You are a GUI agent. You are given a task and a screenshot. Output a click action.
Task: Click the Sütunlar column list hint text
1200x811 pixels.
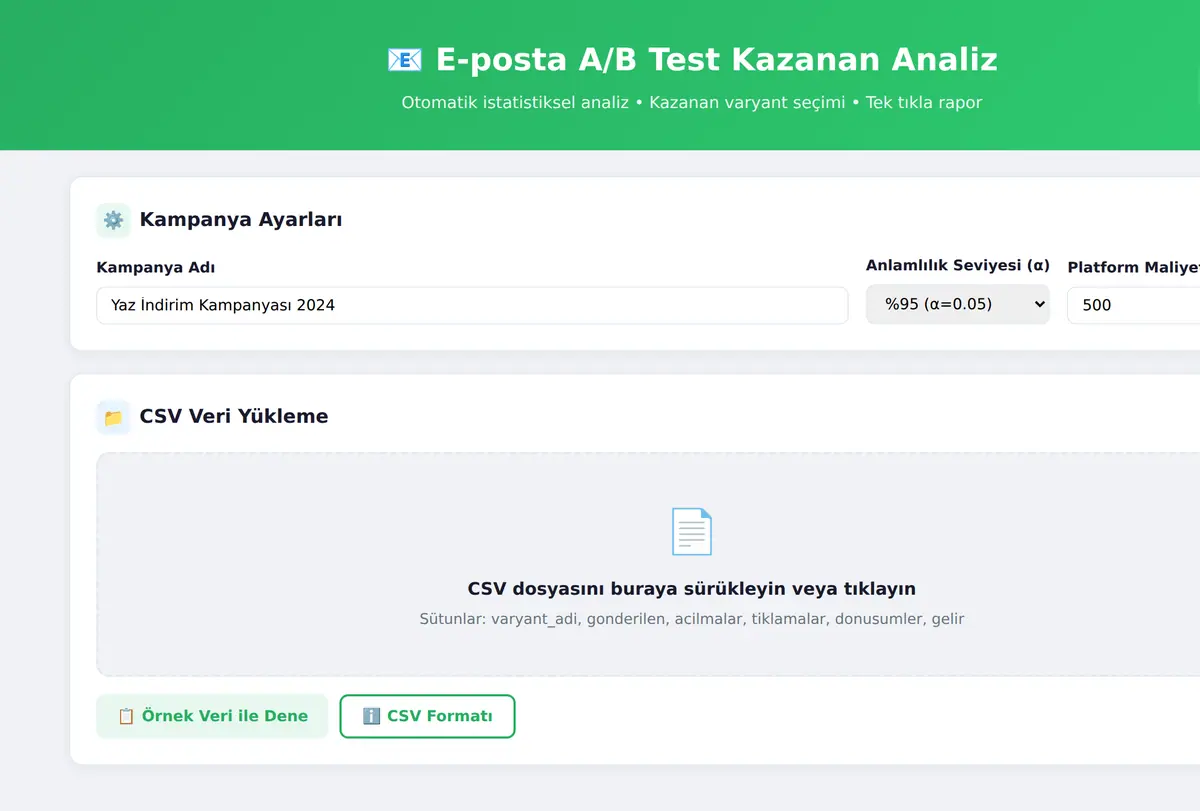(x=692, y=619)
